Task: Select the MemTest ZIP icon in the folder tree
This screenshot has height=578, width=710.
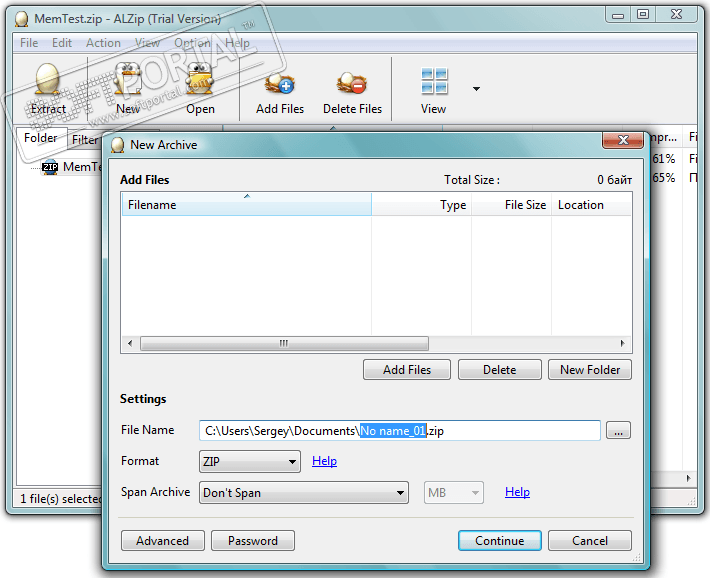Action: click(50, 167)
